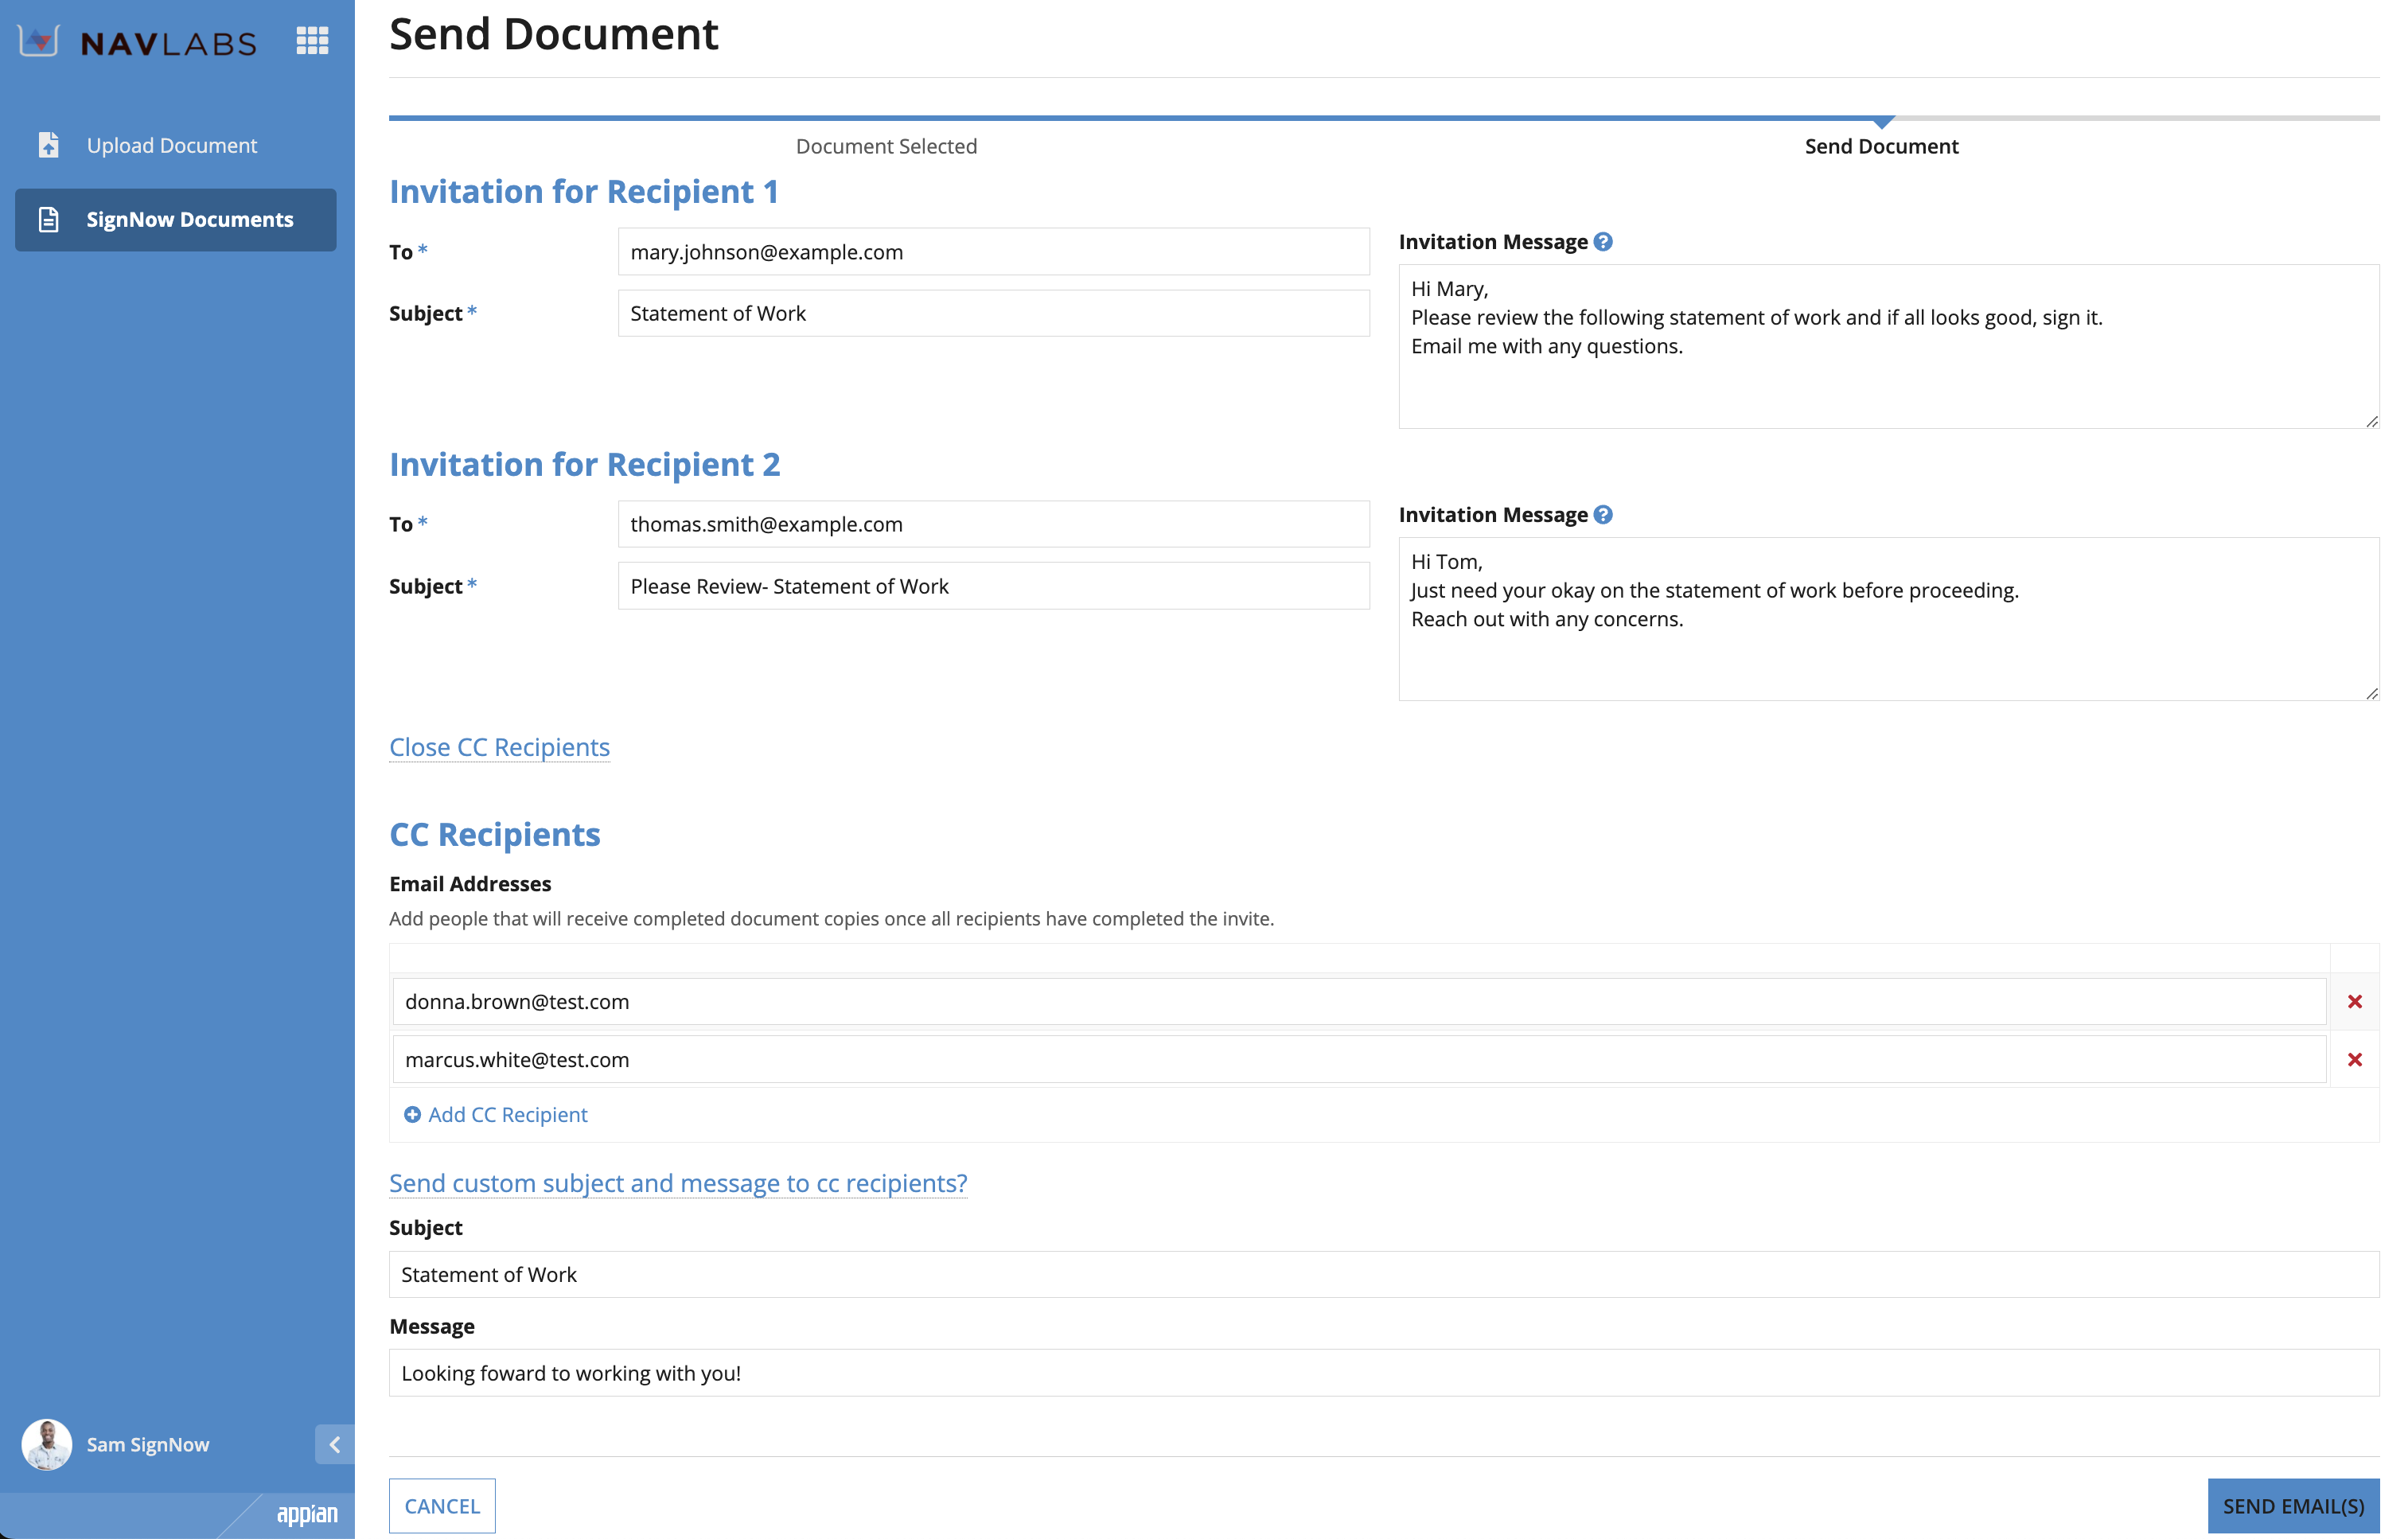The height and width of the screenshot is (1539, 2408).
Task: Click the 'Hi Tom' invitation message box
Action: click(1888, 619)
